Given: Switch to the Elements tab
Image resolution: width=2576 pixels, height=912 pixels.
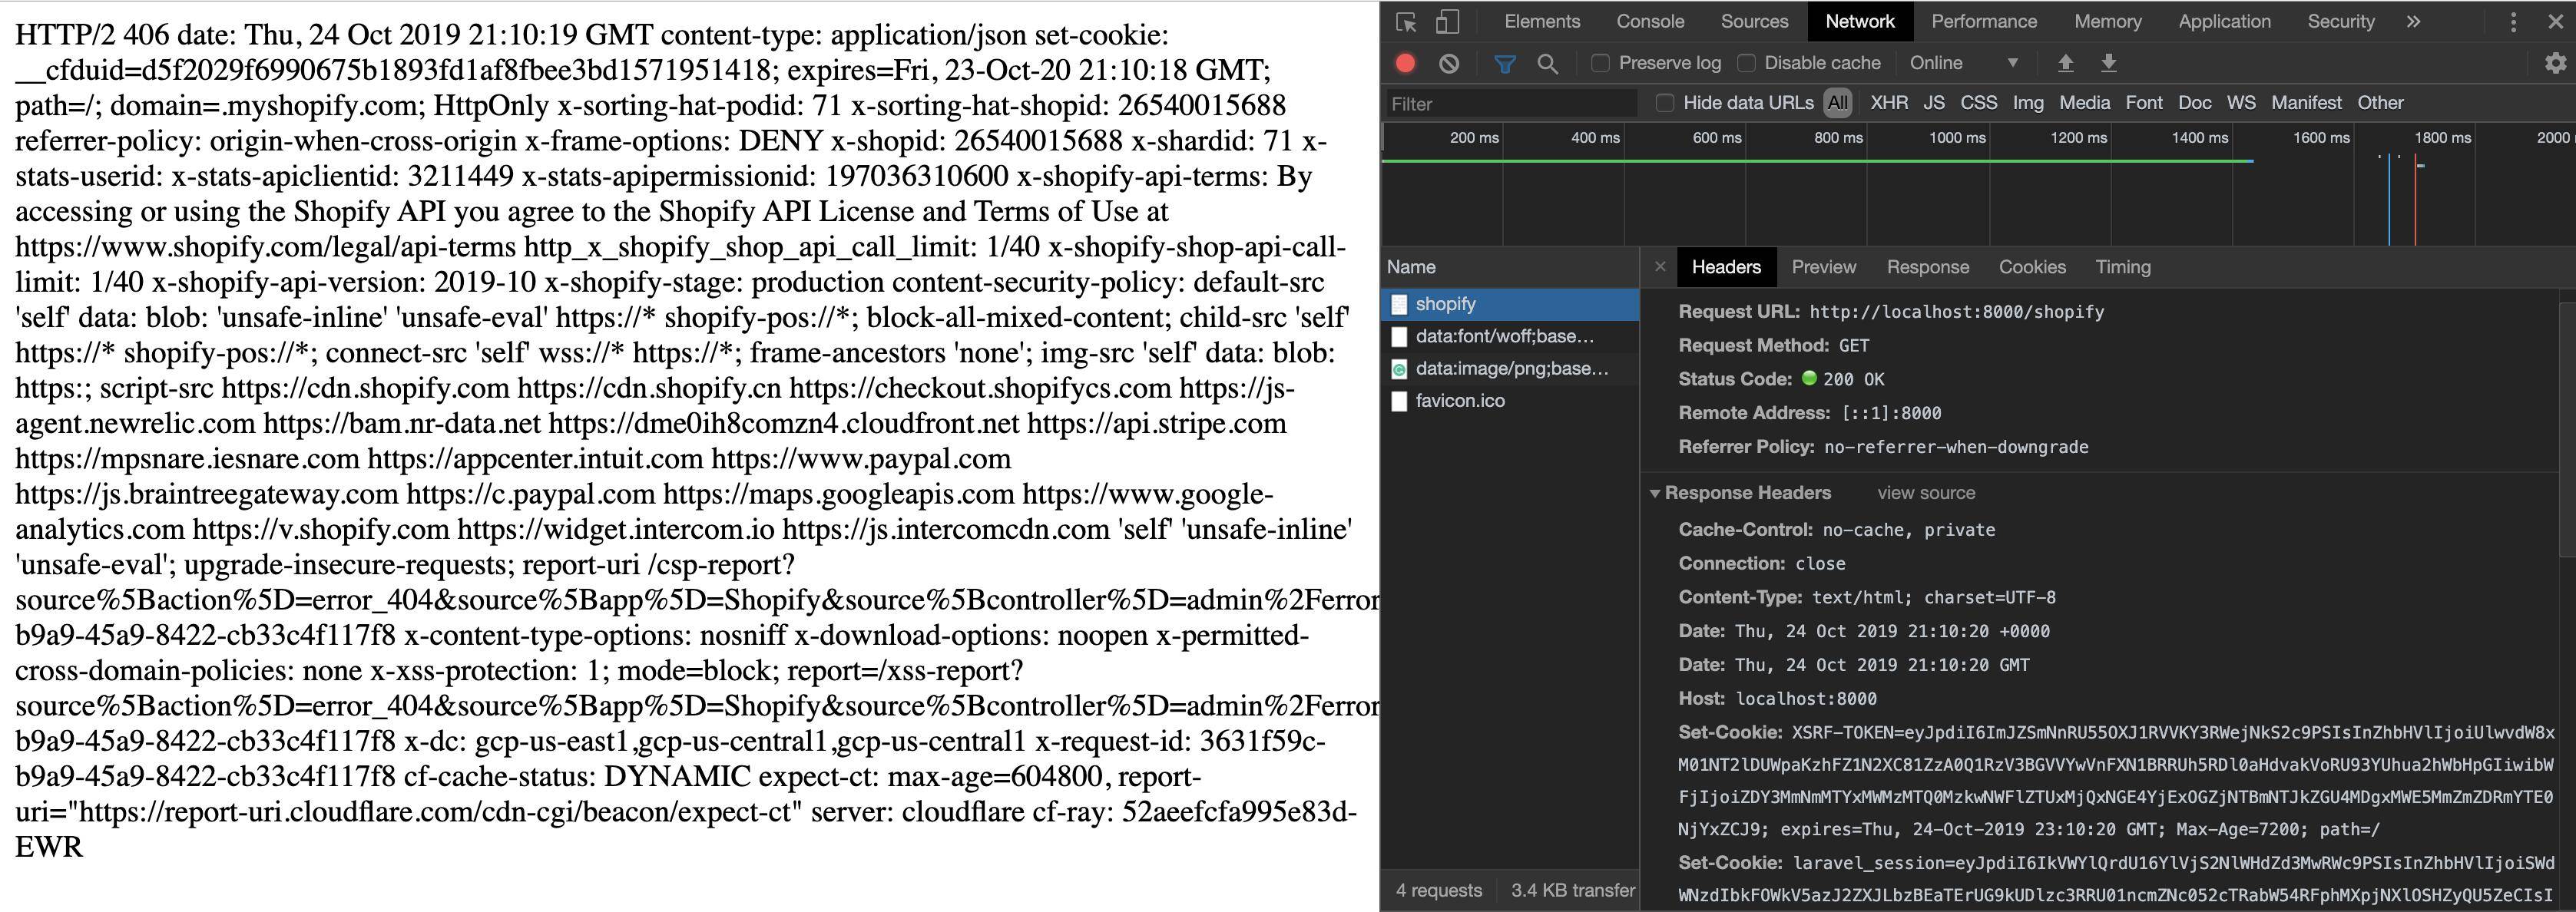Looking at the screenshot, I should [1542, 22].
